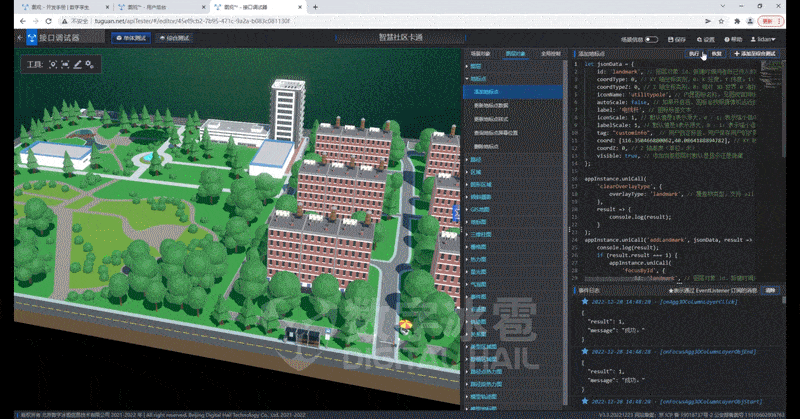Screen dimensions: 800x419
Task: Toggle the 场景信息 switch
Action: (651, 39)
